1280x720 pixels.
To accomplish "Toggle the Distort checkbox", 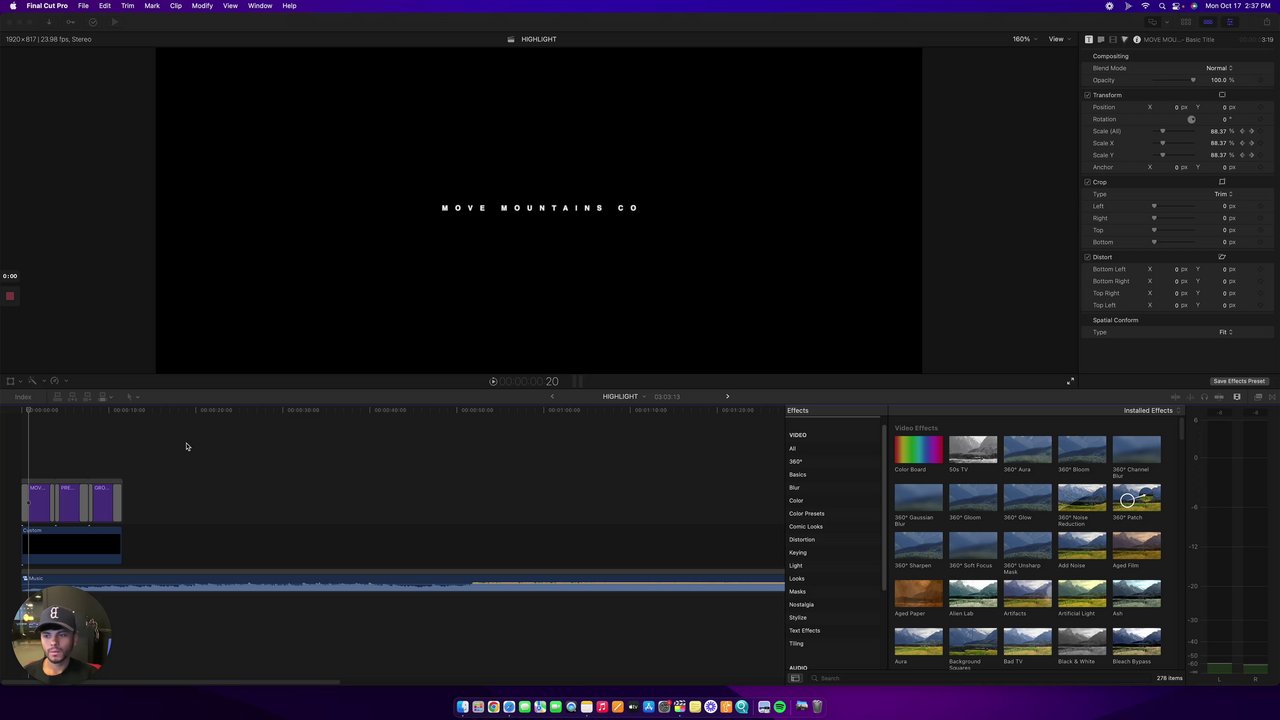I will (1088, 257).
